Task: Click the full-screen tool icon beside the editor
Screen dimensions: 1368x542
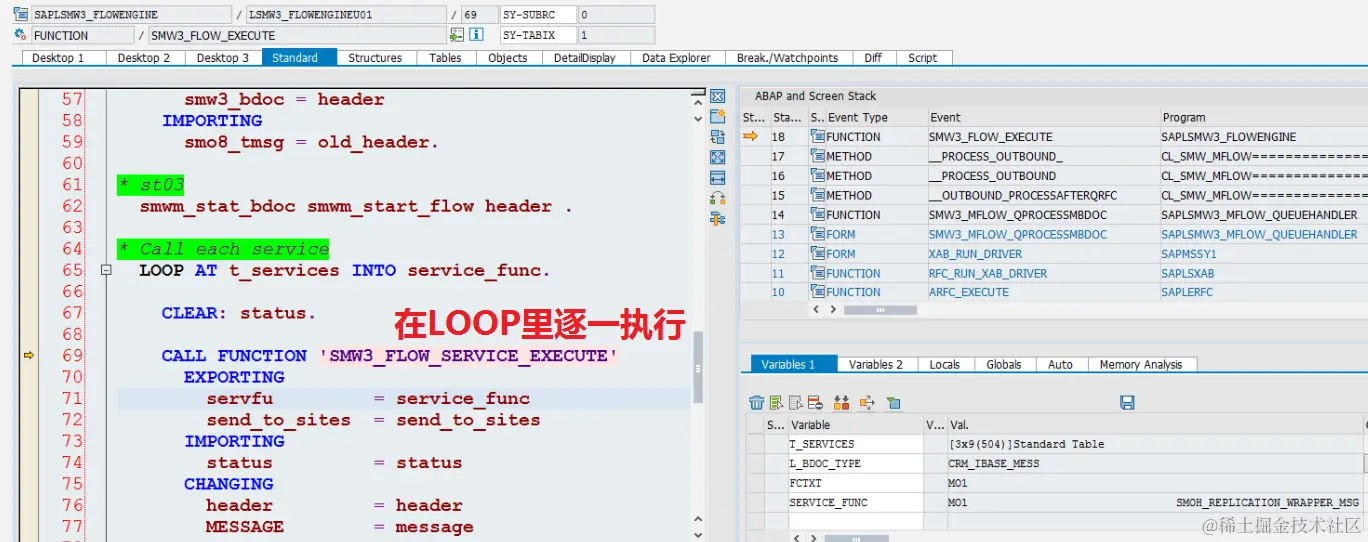Action: click(717, 158)
